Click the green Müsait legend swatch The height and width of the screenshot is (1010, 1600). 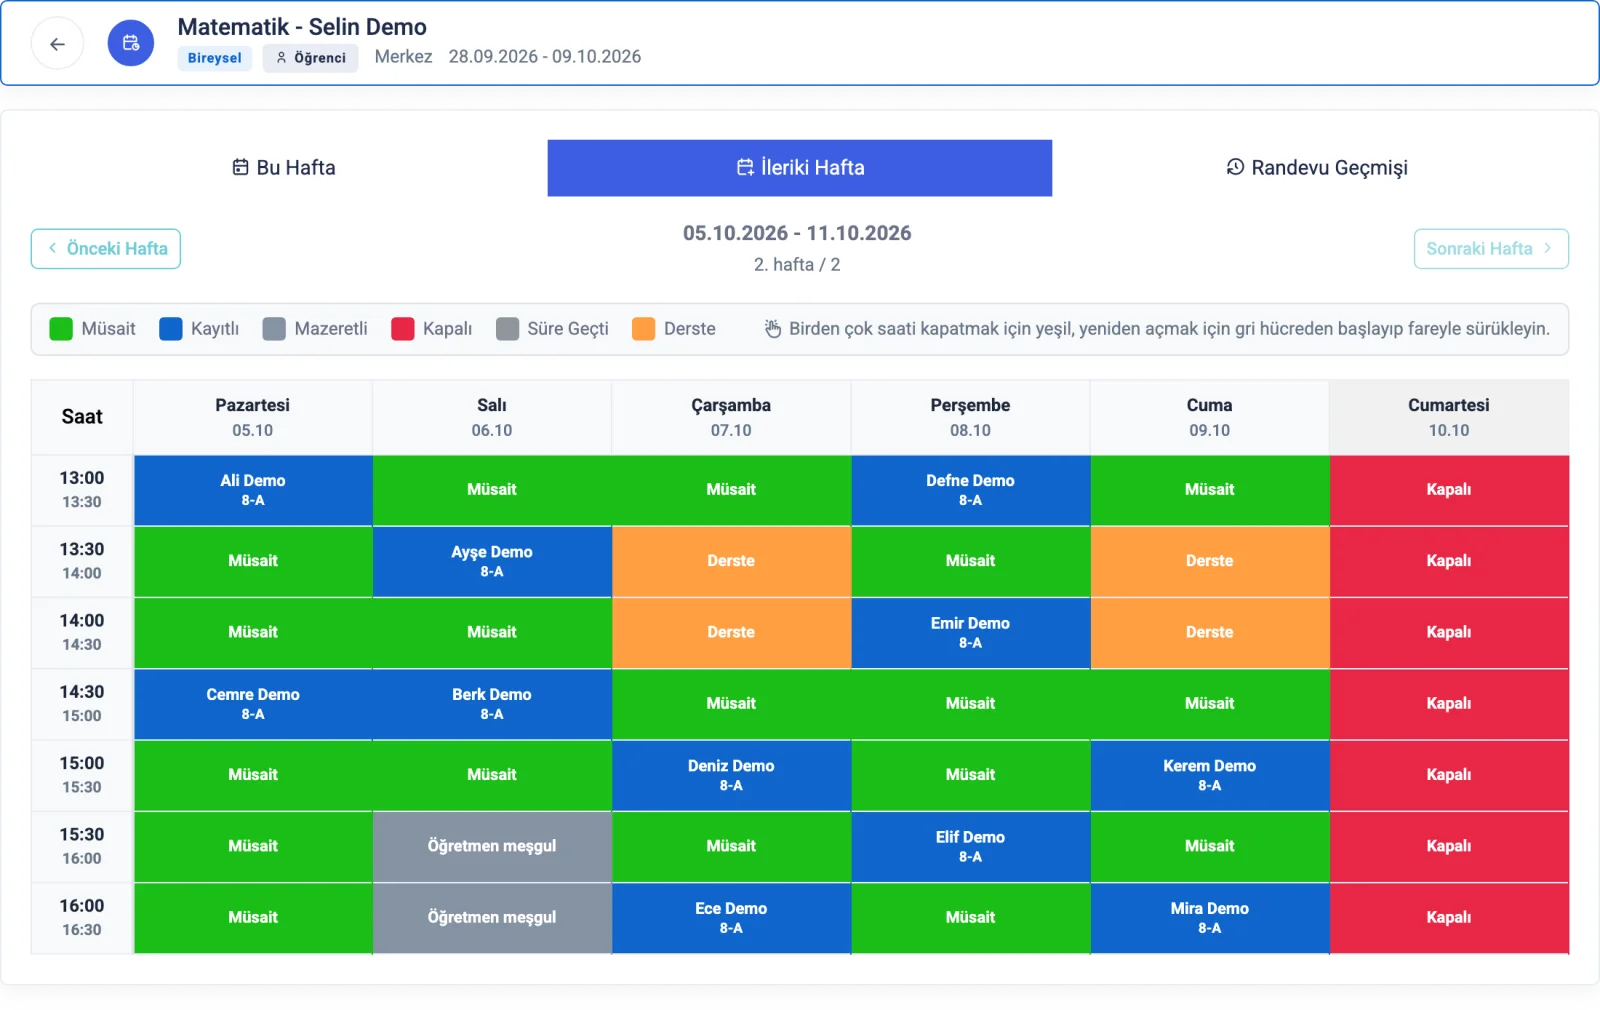pyautogui.click(x=61, y=329)
